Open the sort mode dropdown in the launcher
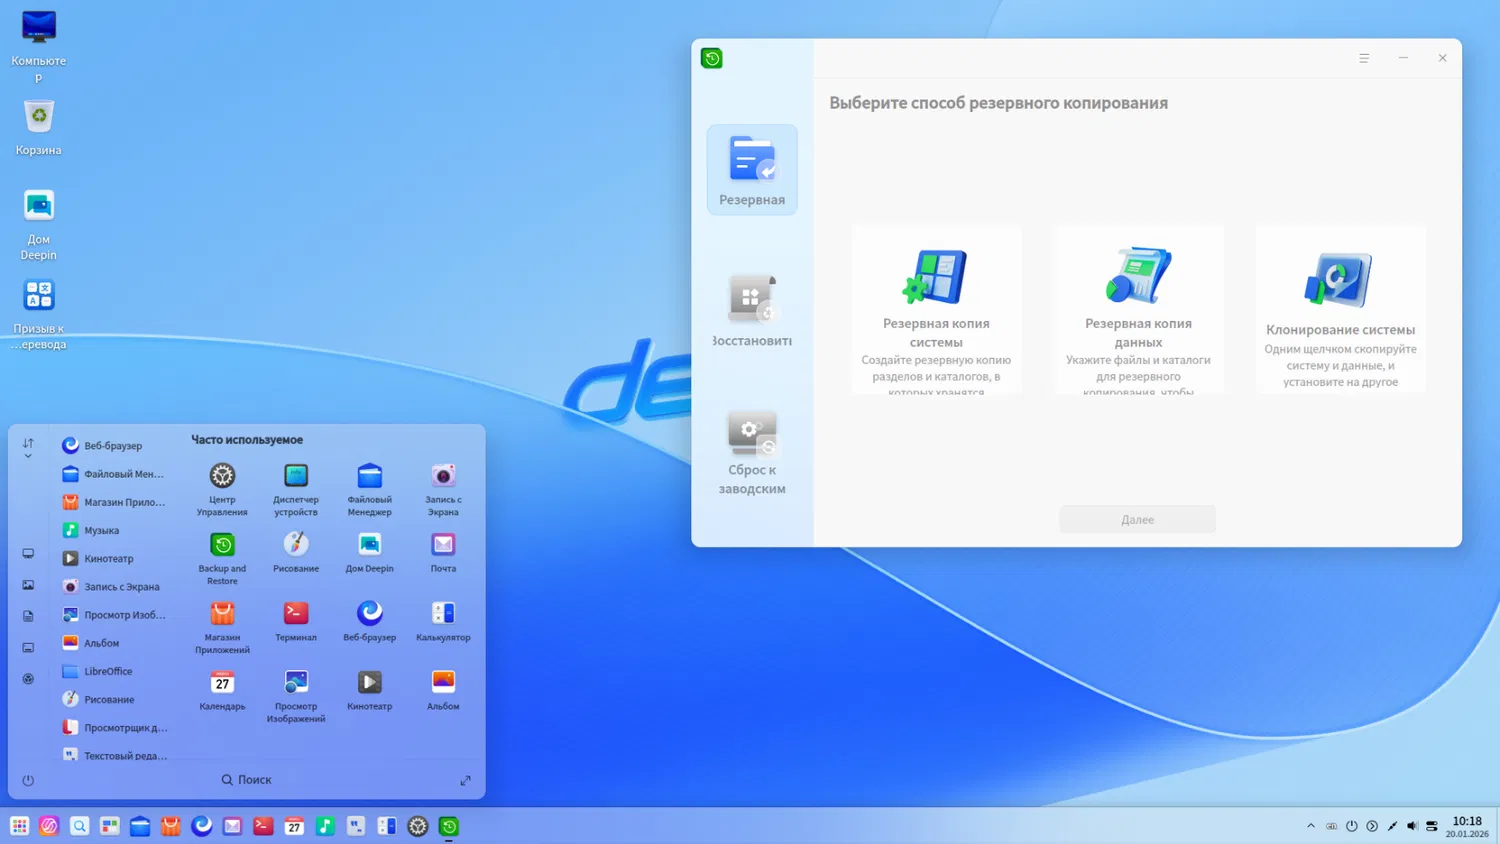Image resolution: width=1500 pixels, height=844 pixels. [x=28, y=448]
